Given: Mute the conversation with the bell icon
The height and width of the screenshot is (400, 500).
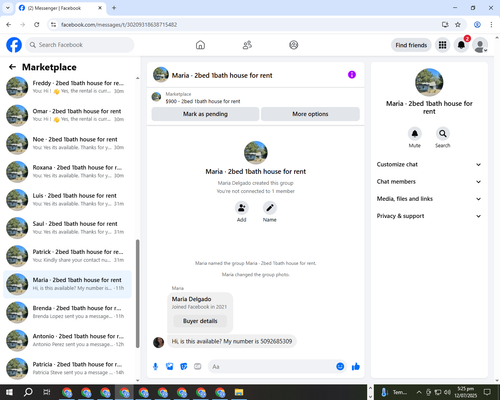Looking at the screenshot, I should pyautogui.click(x=415, y=134).
